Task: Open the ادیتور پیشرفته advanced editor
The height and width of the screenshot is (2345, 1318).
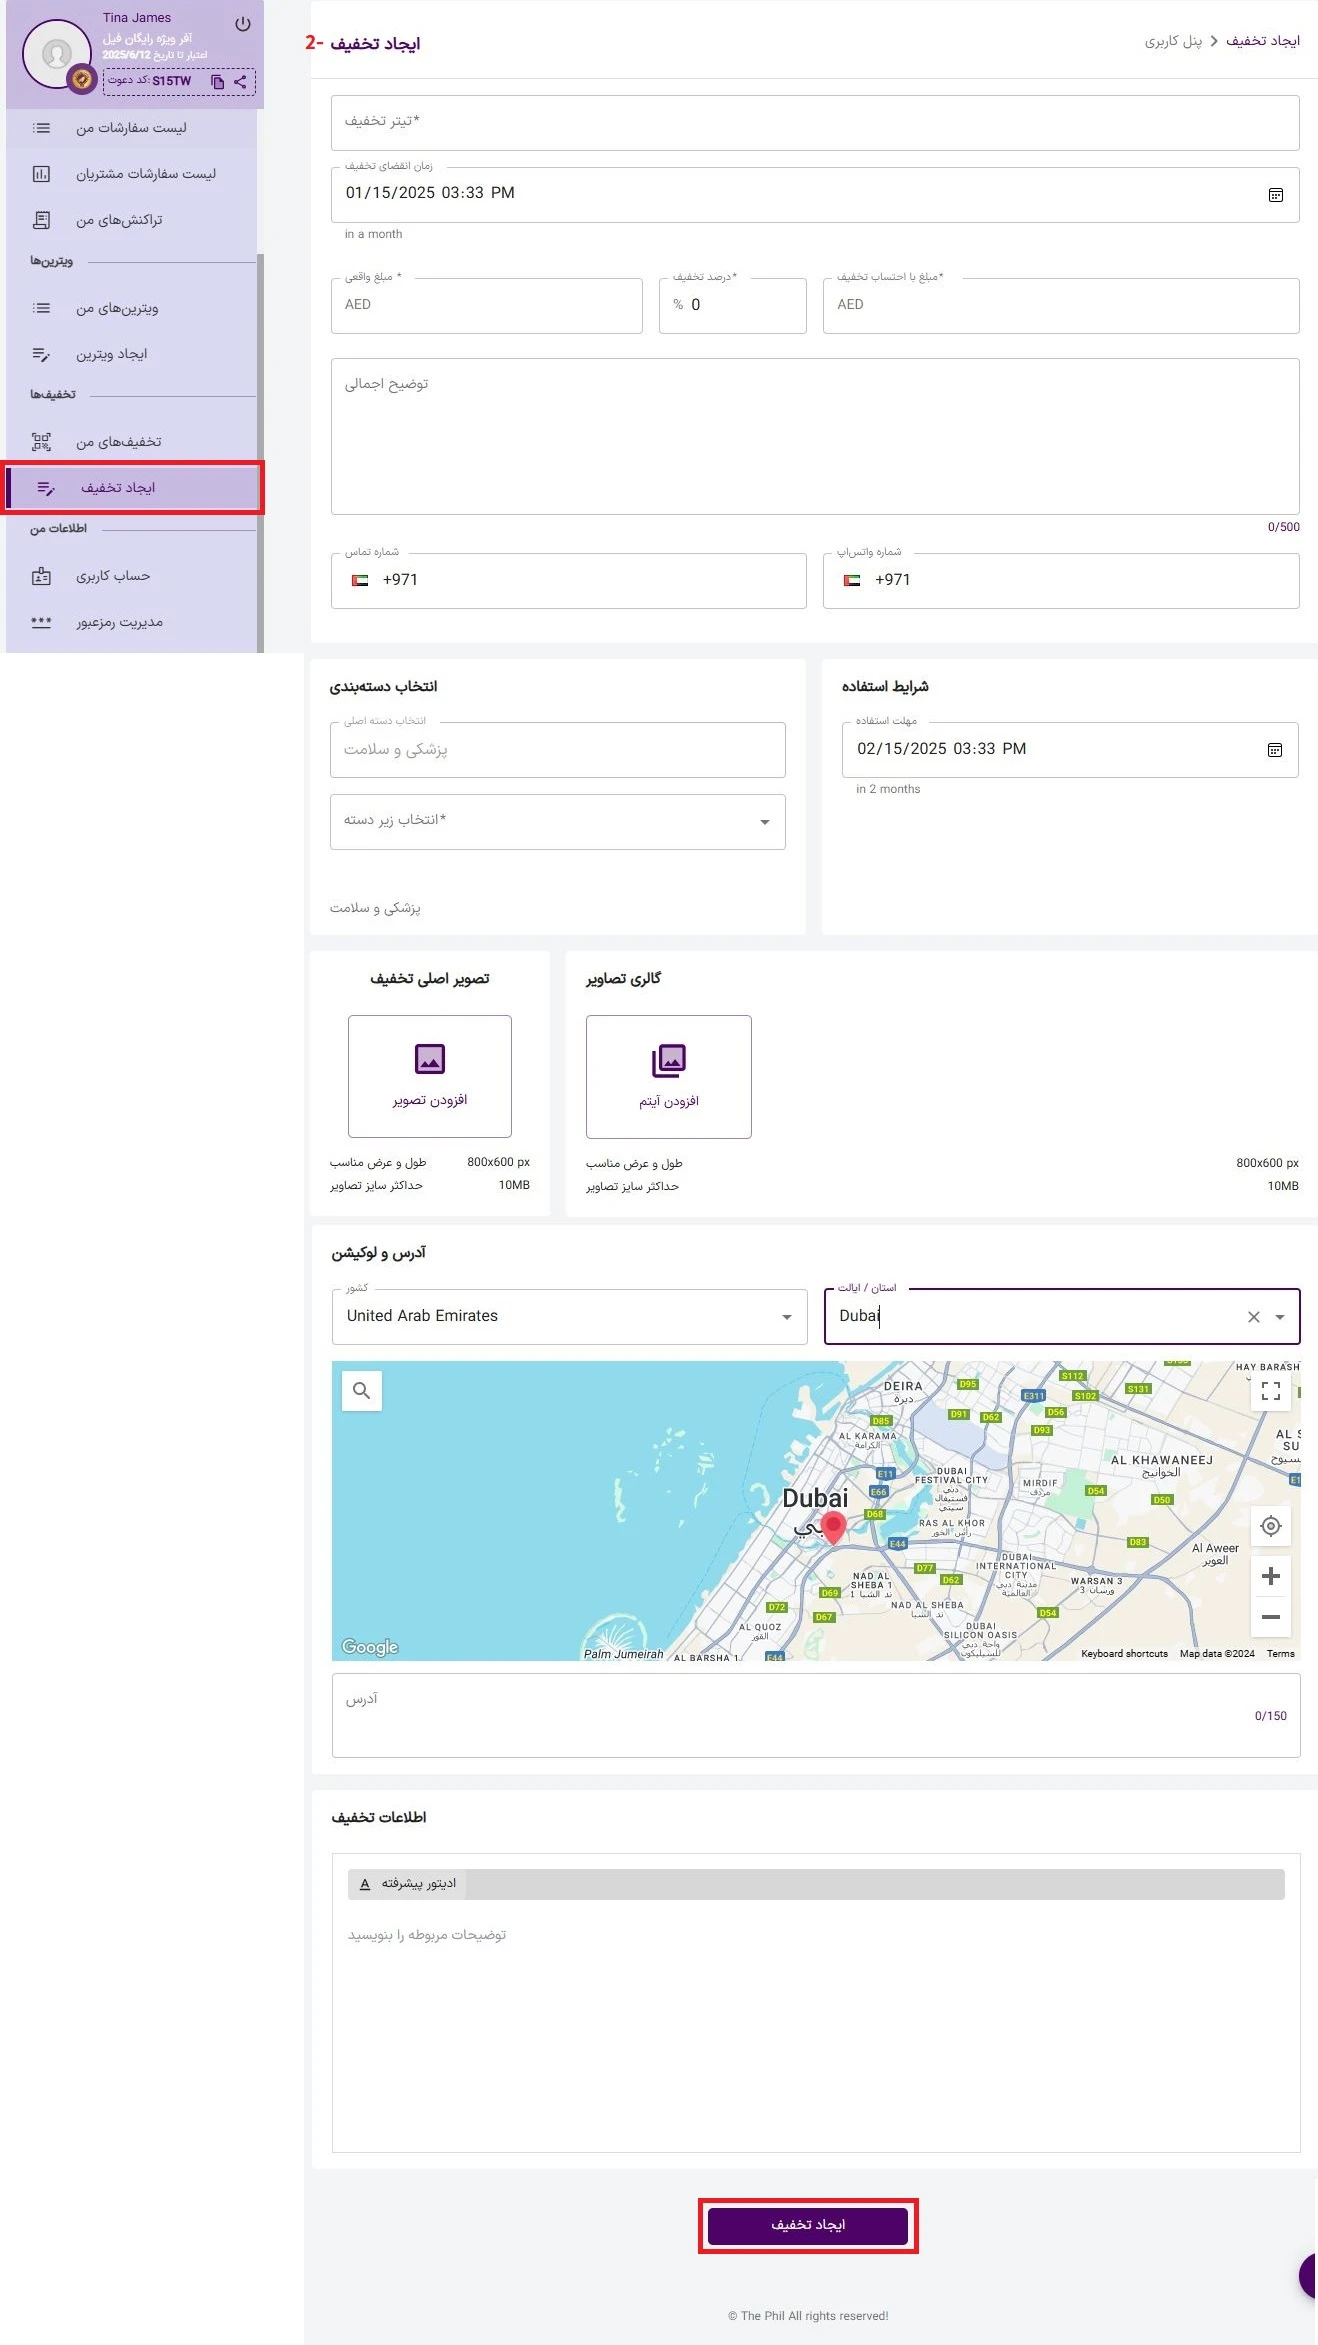Action: coord(408,1884)
